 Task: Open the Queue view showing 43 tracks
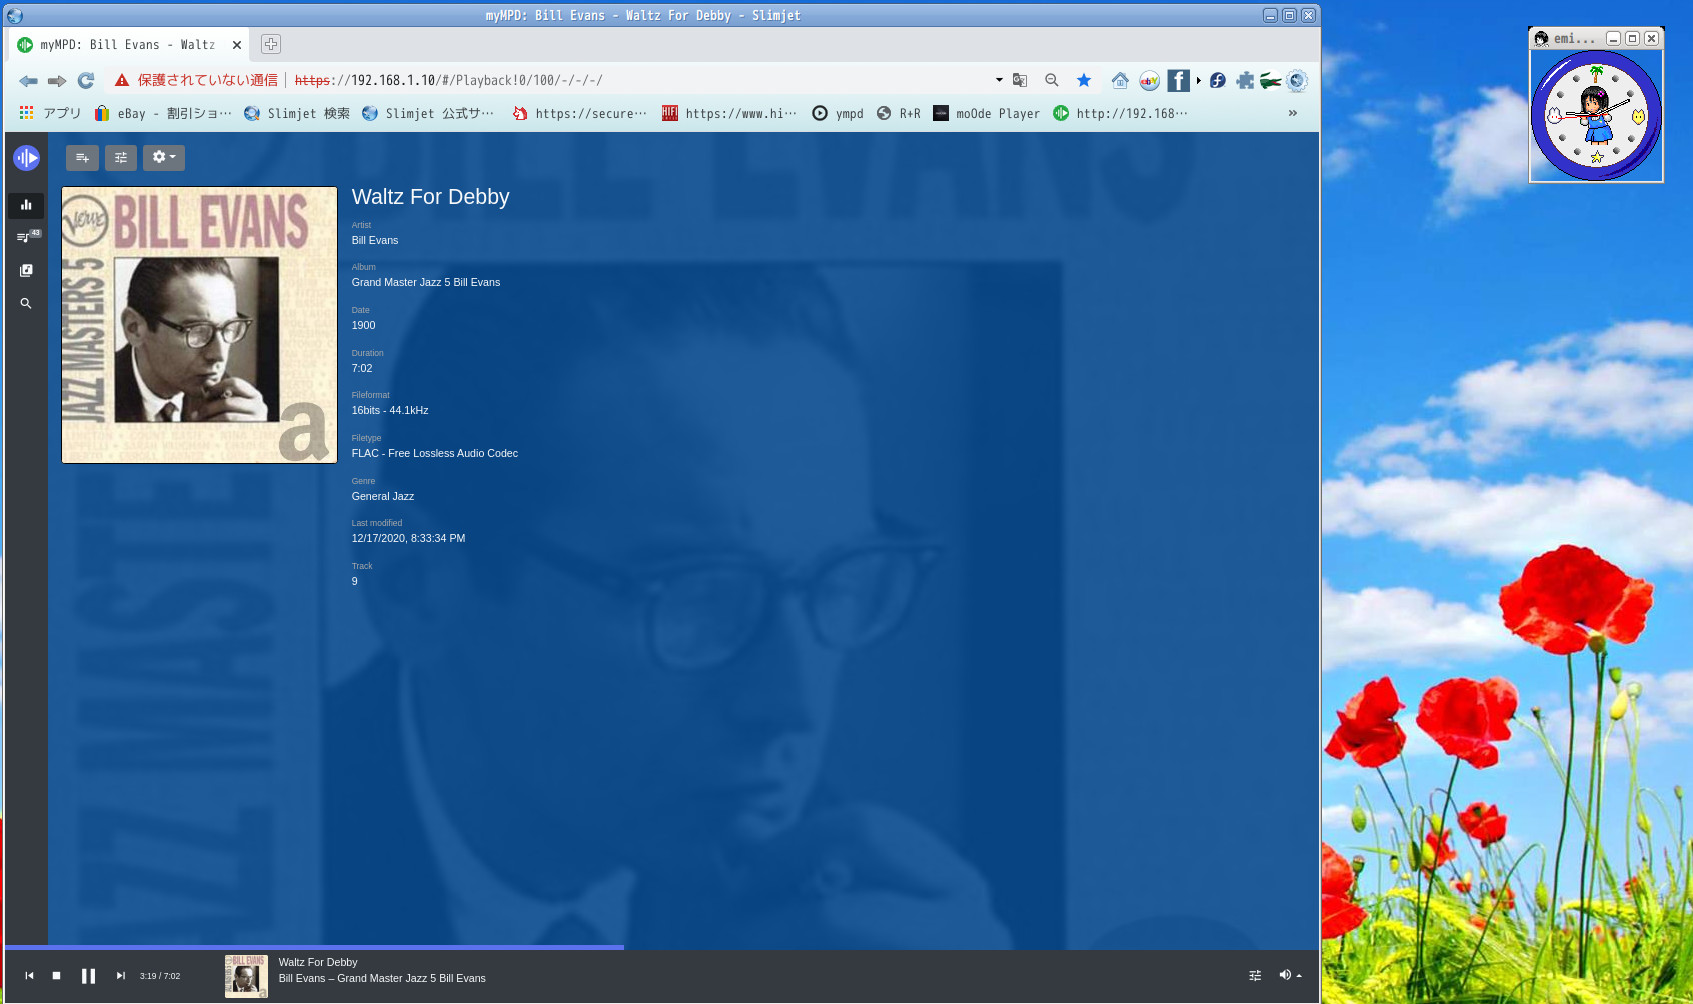click(x=26, y=237)
